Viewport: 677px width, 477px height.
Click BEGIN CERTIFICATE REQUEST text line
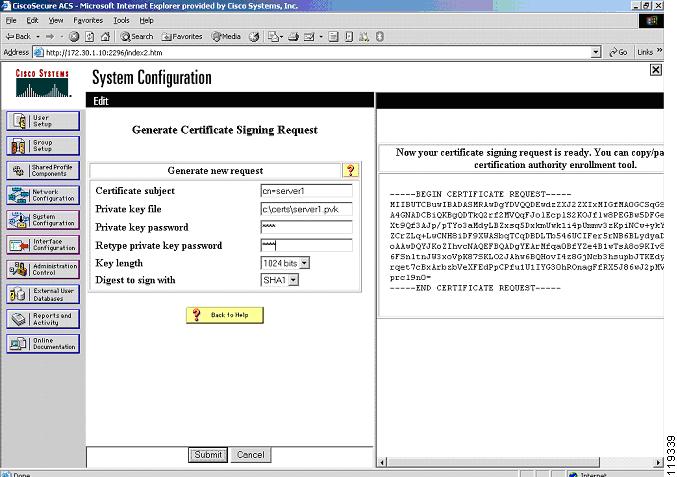480,194
